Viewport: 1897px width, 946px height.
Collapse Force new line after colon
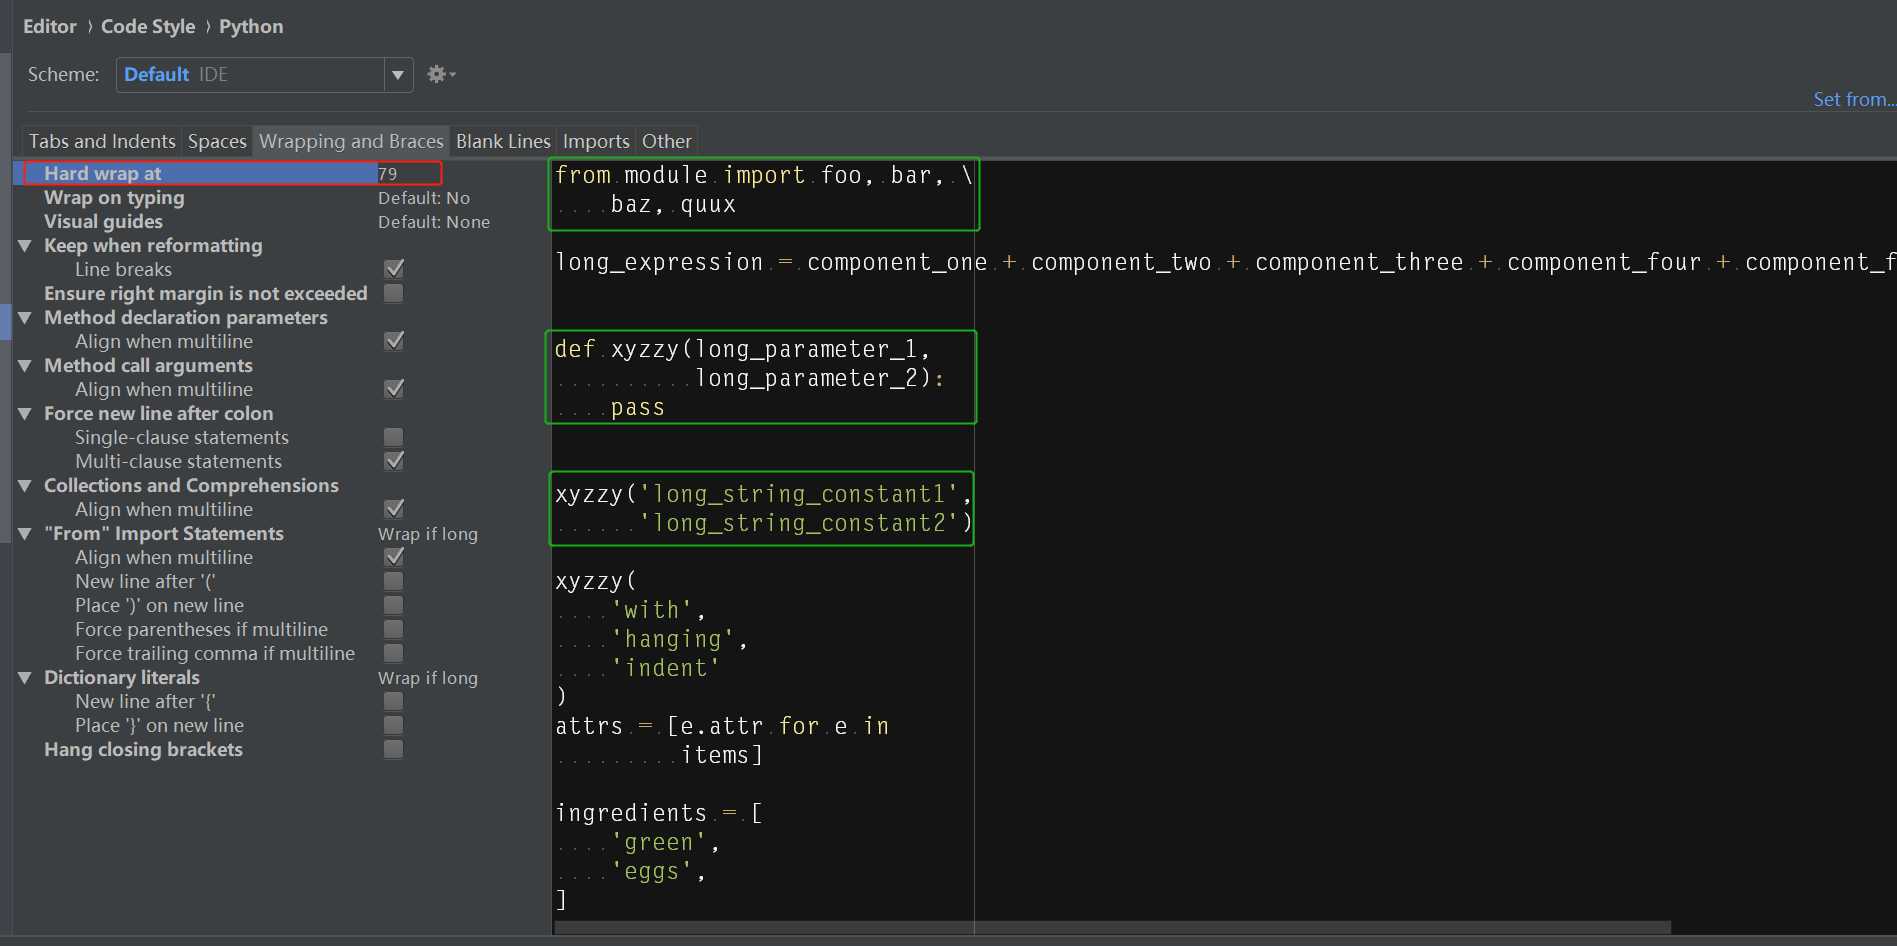pyautogui.click(x=25, y=413)
